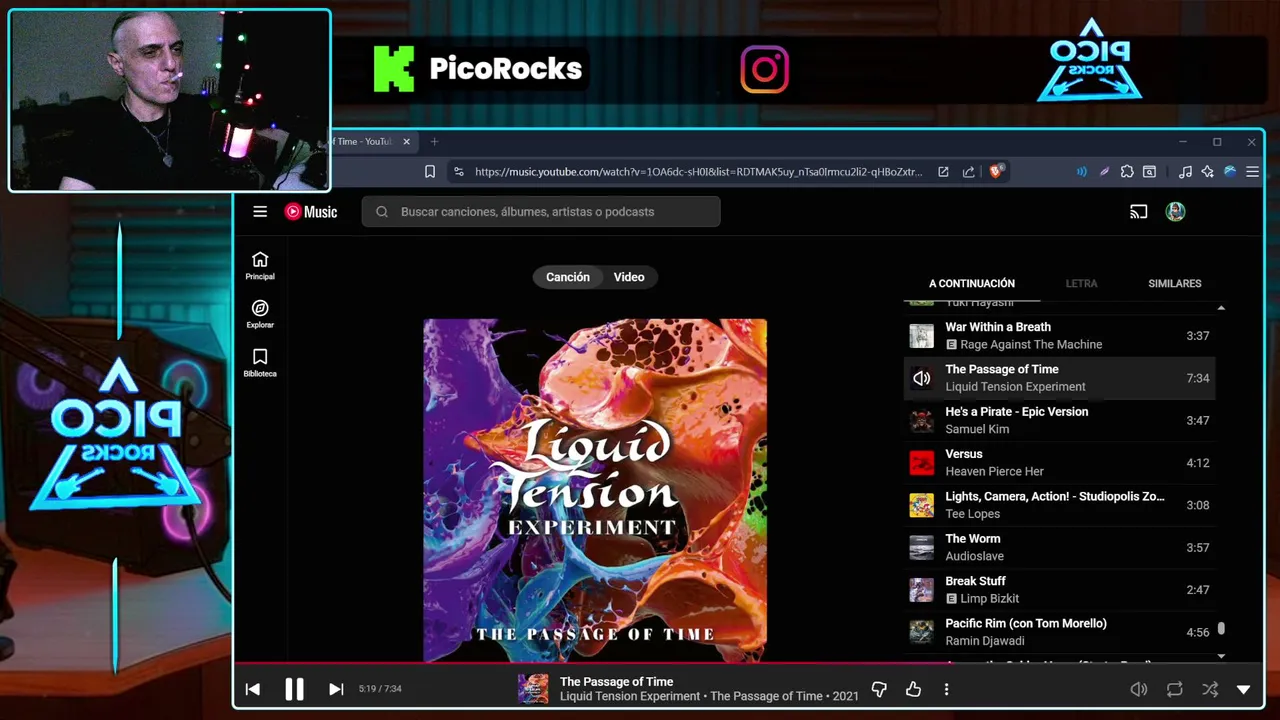Click the Instagram logo in the overlay
Viewport: 1280px width, 720px height.
tap(765, 69)
